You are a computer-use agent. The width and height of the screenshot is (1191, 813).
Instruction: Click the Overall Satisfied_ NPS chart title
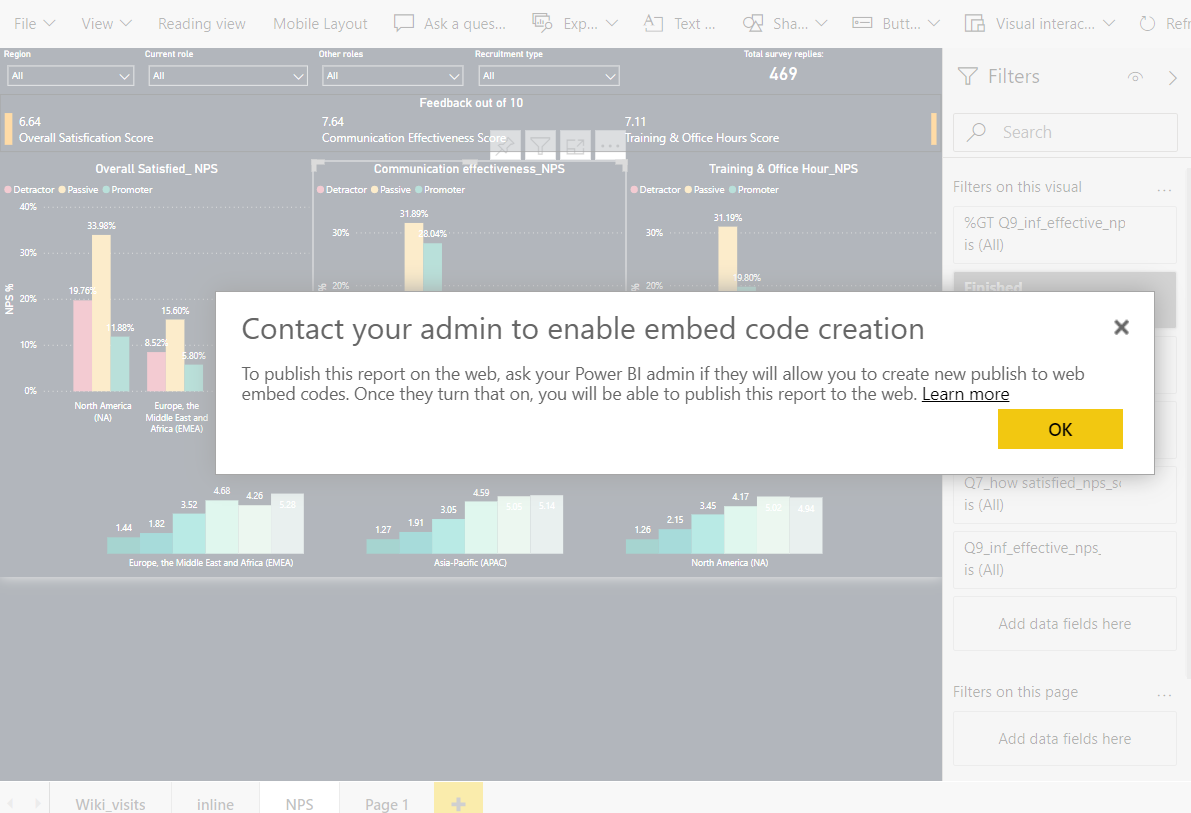coord(156,169)
